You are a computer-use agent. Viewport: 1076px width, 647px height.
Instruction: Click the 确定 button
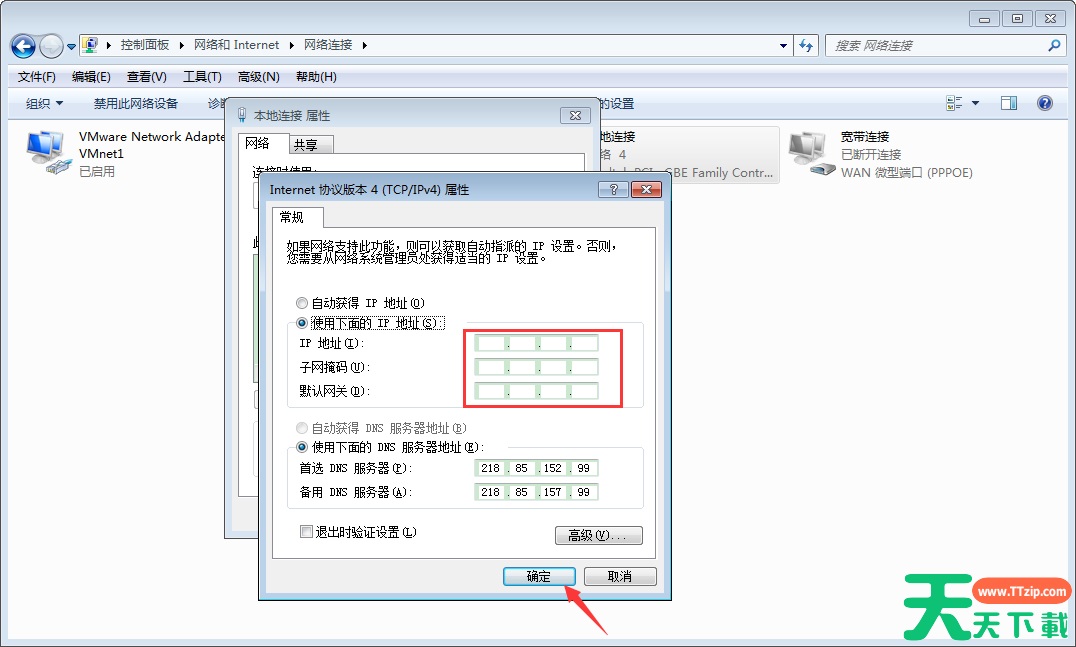tap(538, 576)
